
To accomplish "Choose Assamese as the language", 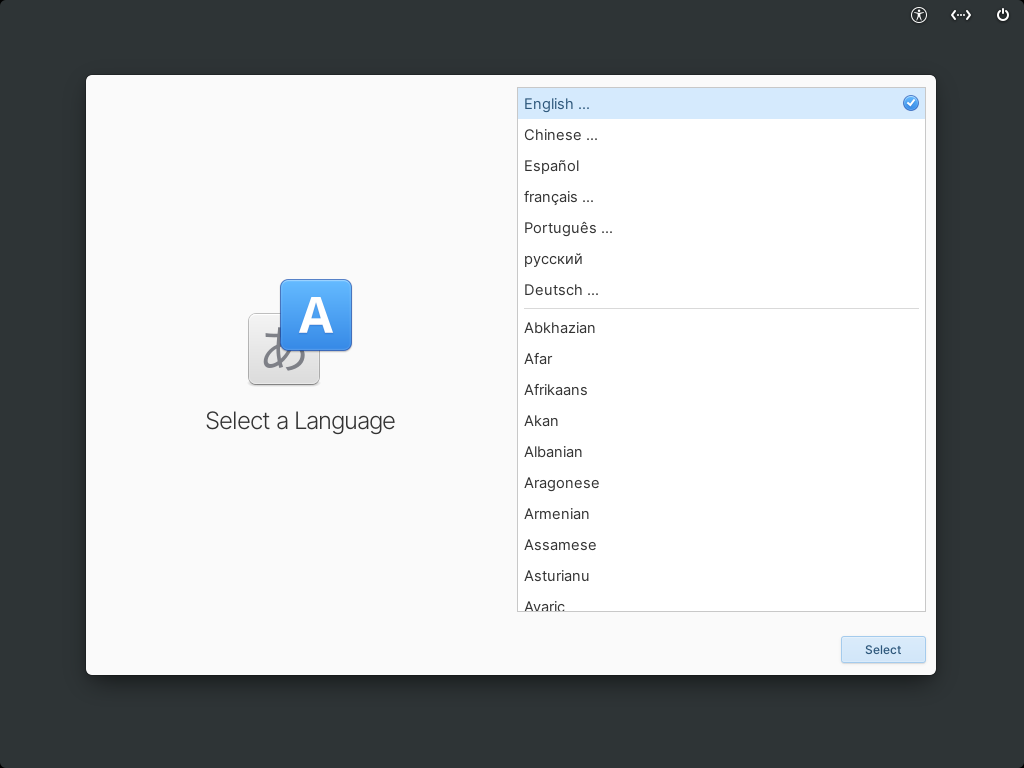I will (x=721, y=545).
